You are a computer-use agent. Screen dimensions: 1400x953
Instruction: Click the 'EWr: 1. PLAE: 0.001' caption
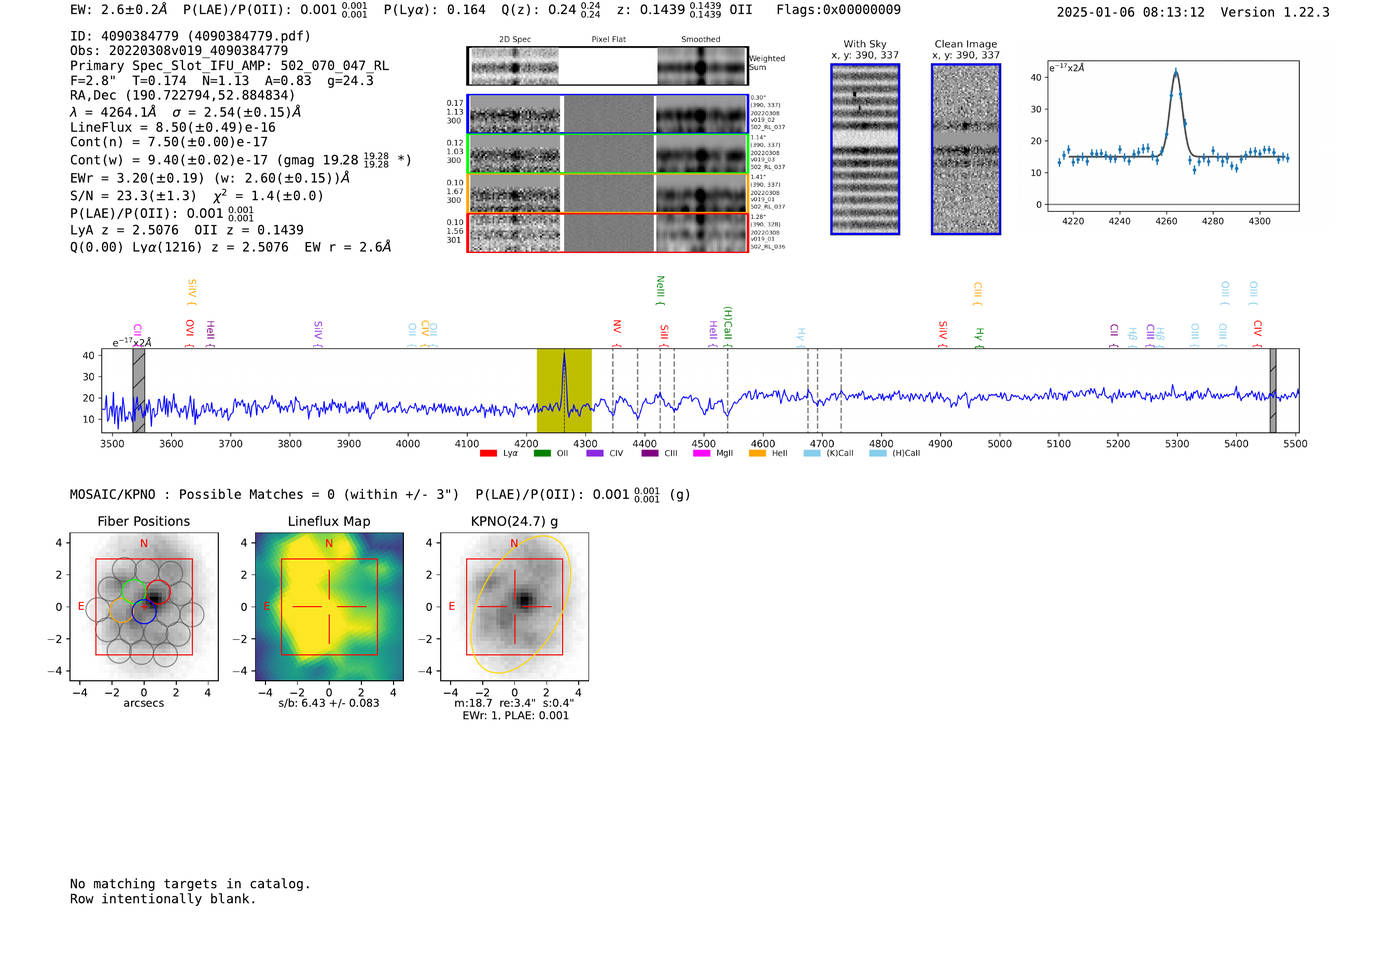pos(515,715)
